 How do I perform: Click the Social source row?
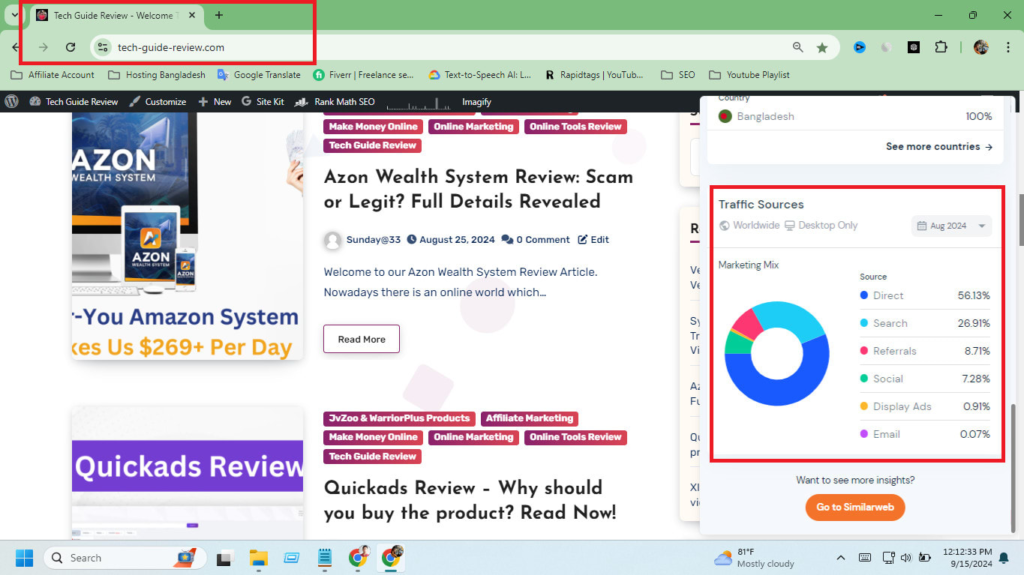click(x=925, y=378)
